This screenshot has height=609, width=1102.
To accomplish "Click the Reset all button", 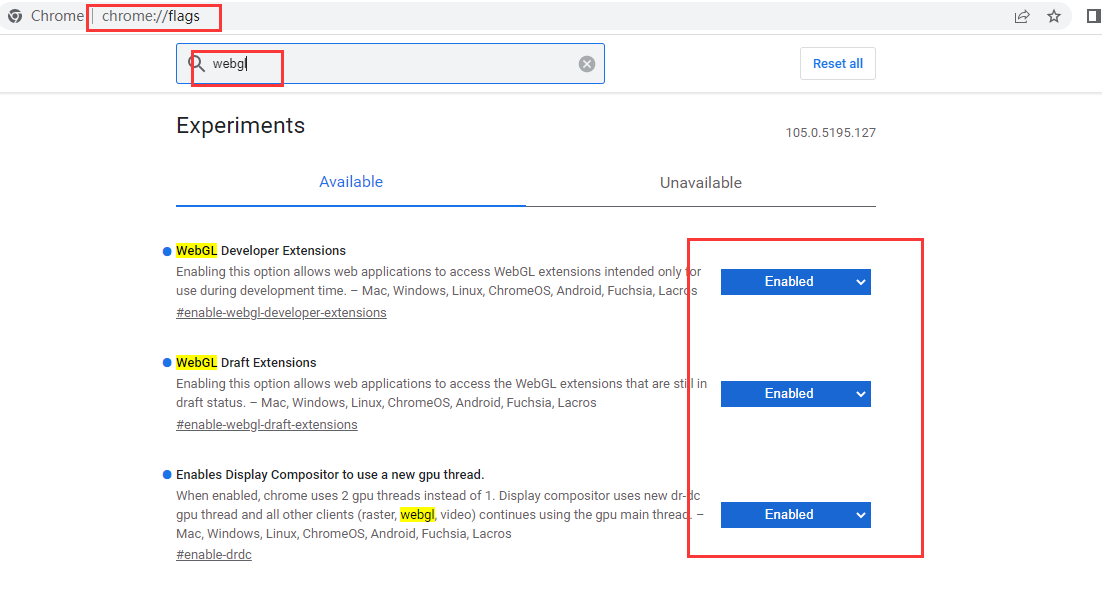I will click(x=838, y=64).
